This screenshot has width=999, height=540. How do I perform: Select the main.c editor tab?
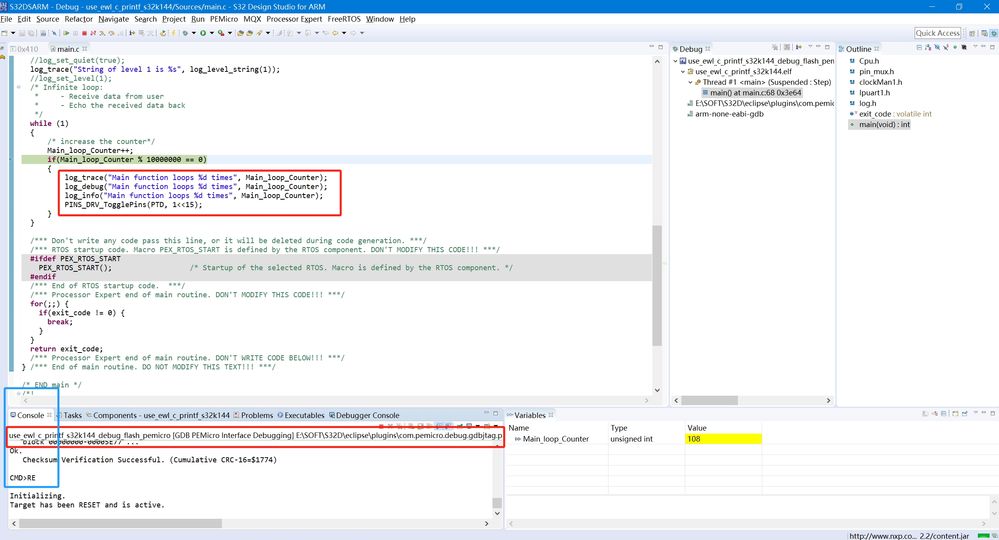point(68,49)
